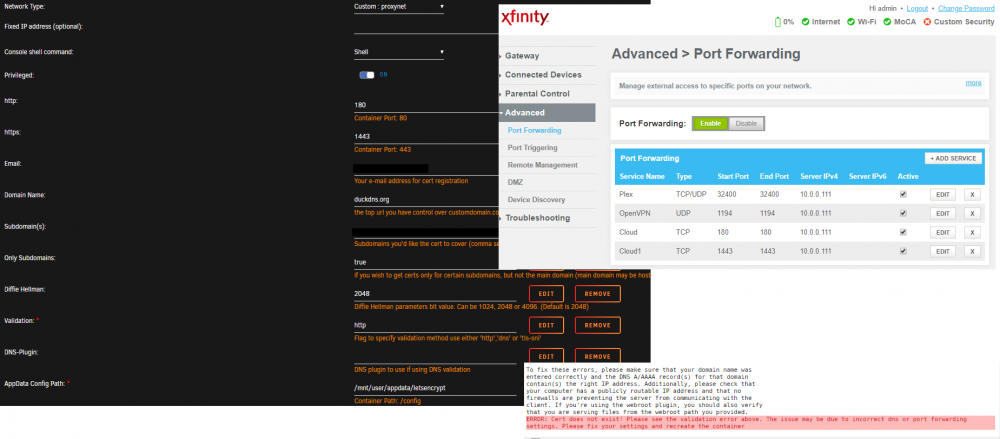
Task: Click EDIT button for Diffie Hellman row
Action: pyautogui.click(x=546, y=294)
